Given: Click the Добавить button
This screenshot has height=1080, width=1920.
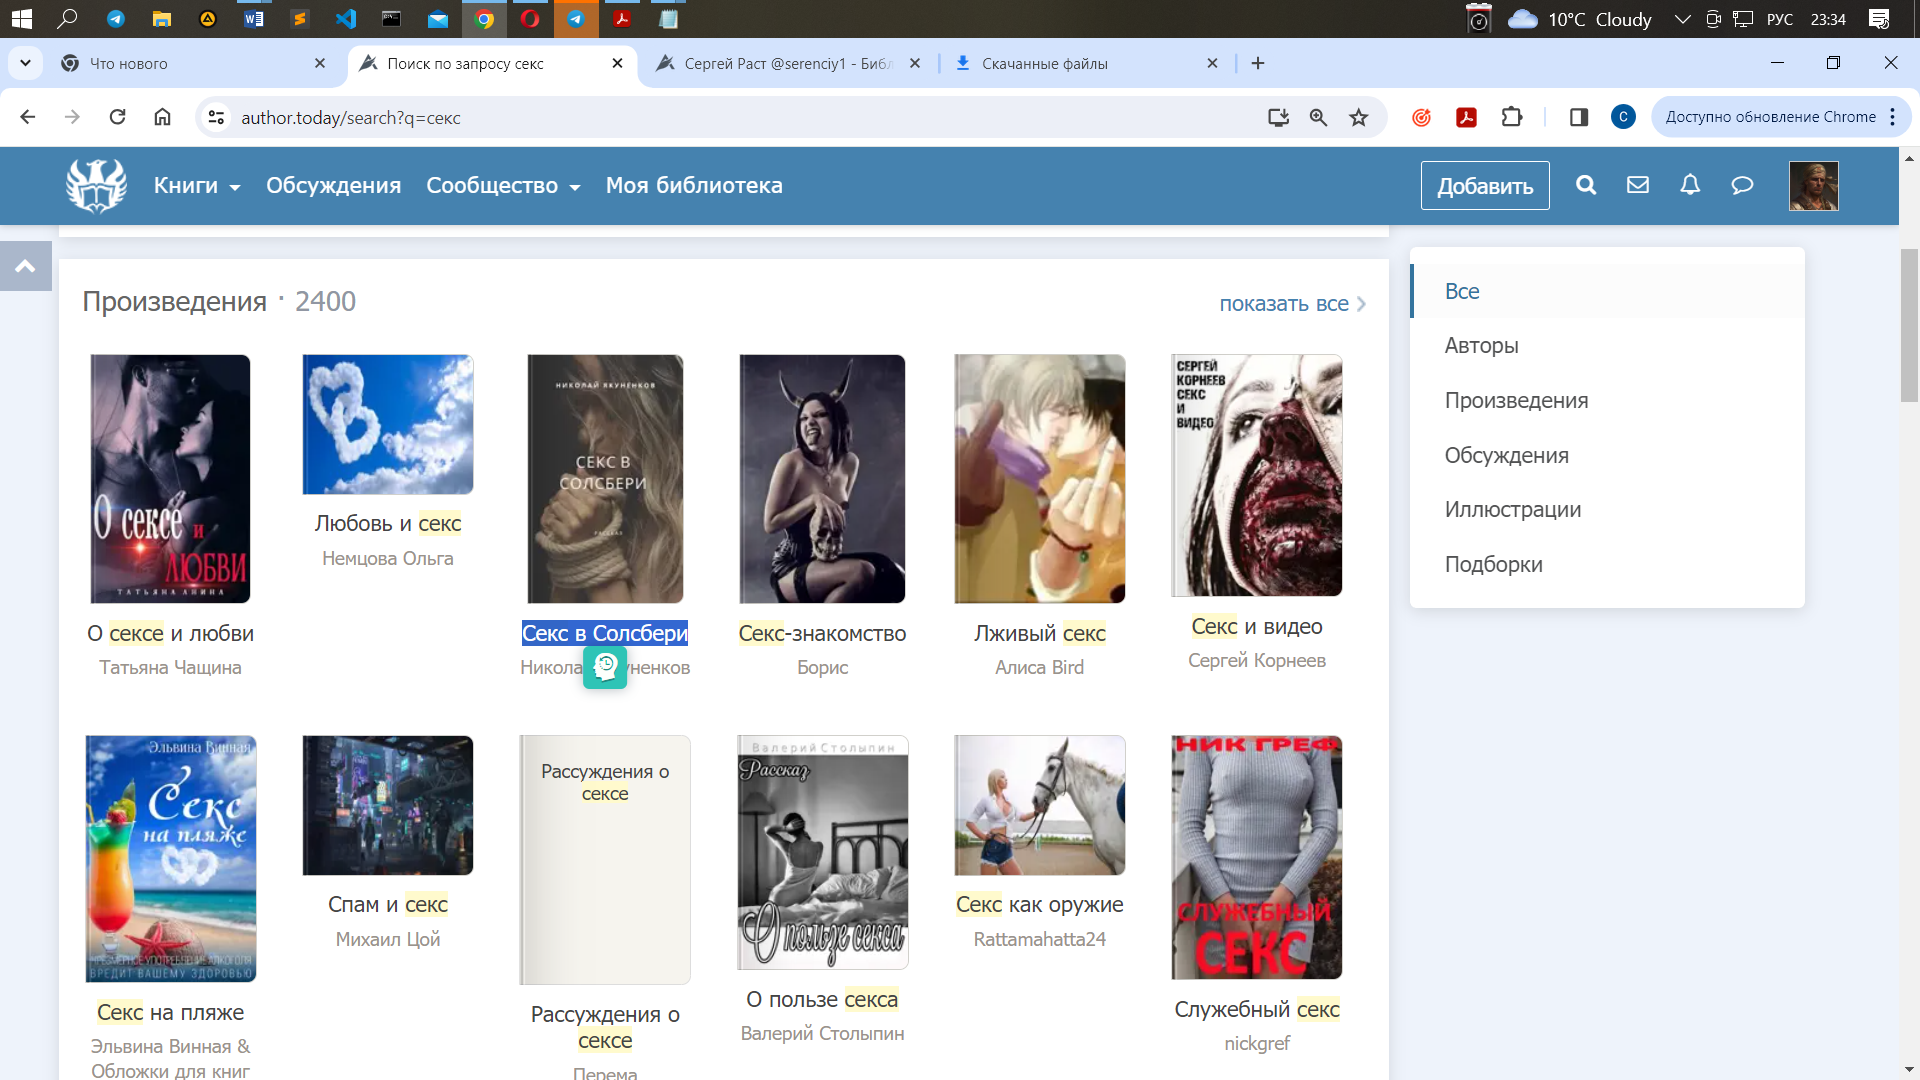Looking at the screenshot, I should click(1484, 186).
